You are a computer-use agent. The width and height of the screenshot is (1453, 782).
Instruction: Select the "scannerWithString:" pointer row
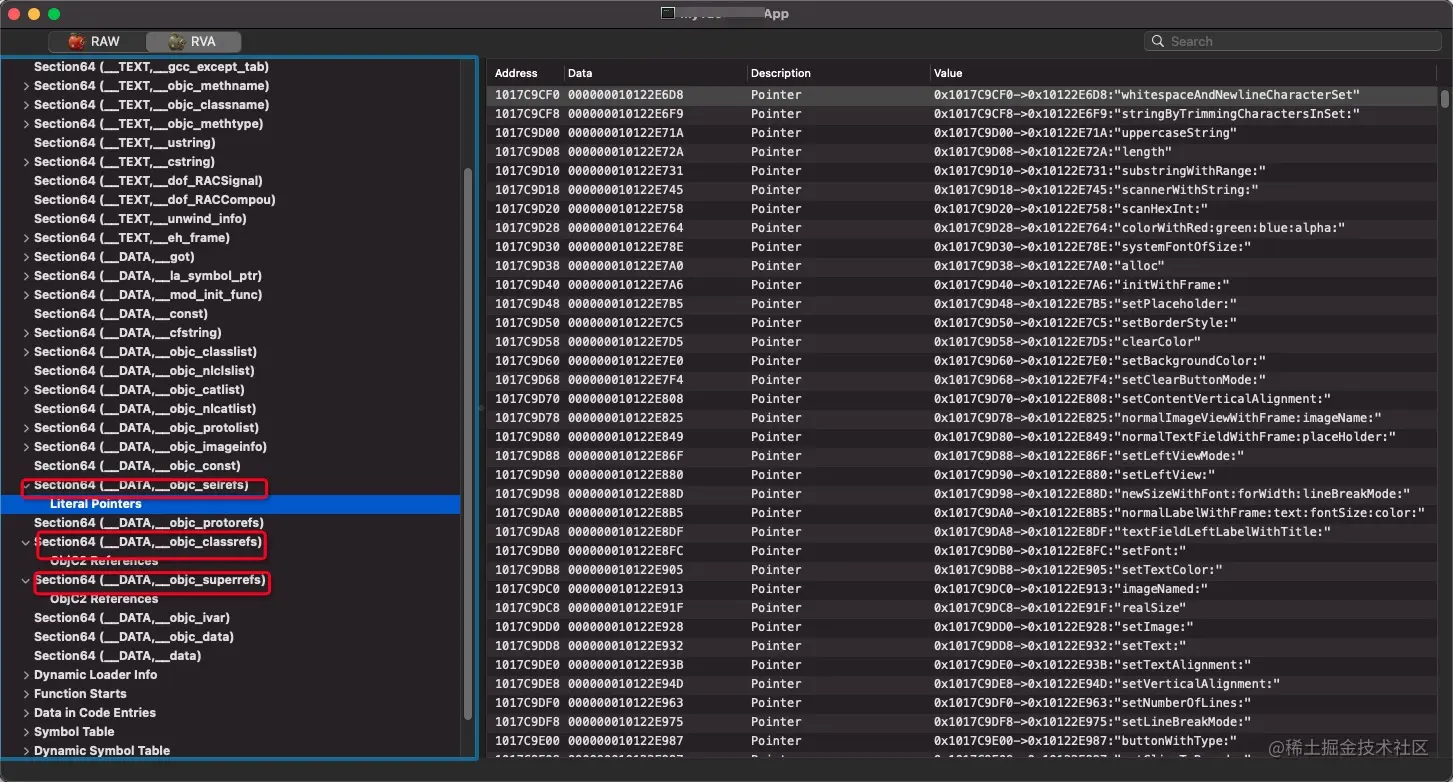click(964, 190)
